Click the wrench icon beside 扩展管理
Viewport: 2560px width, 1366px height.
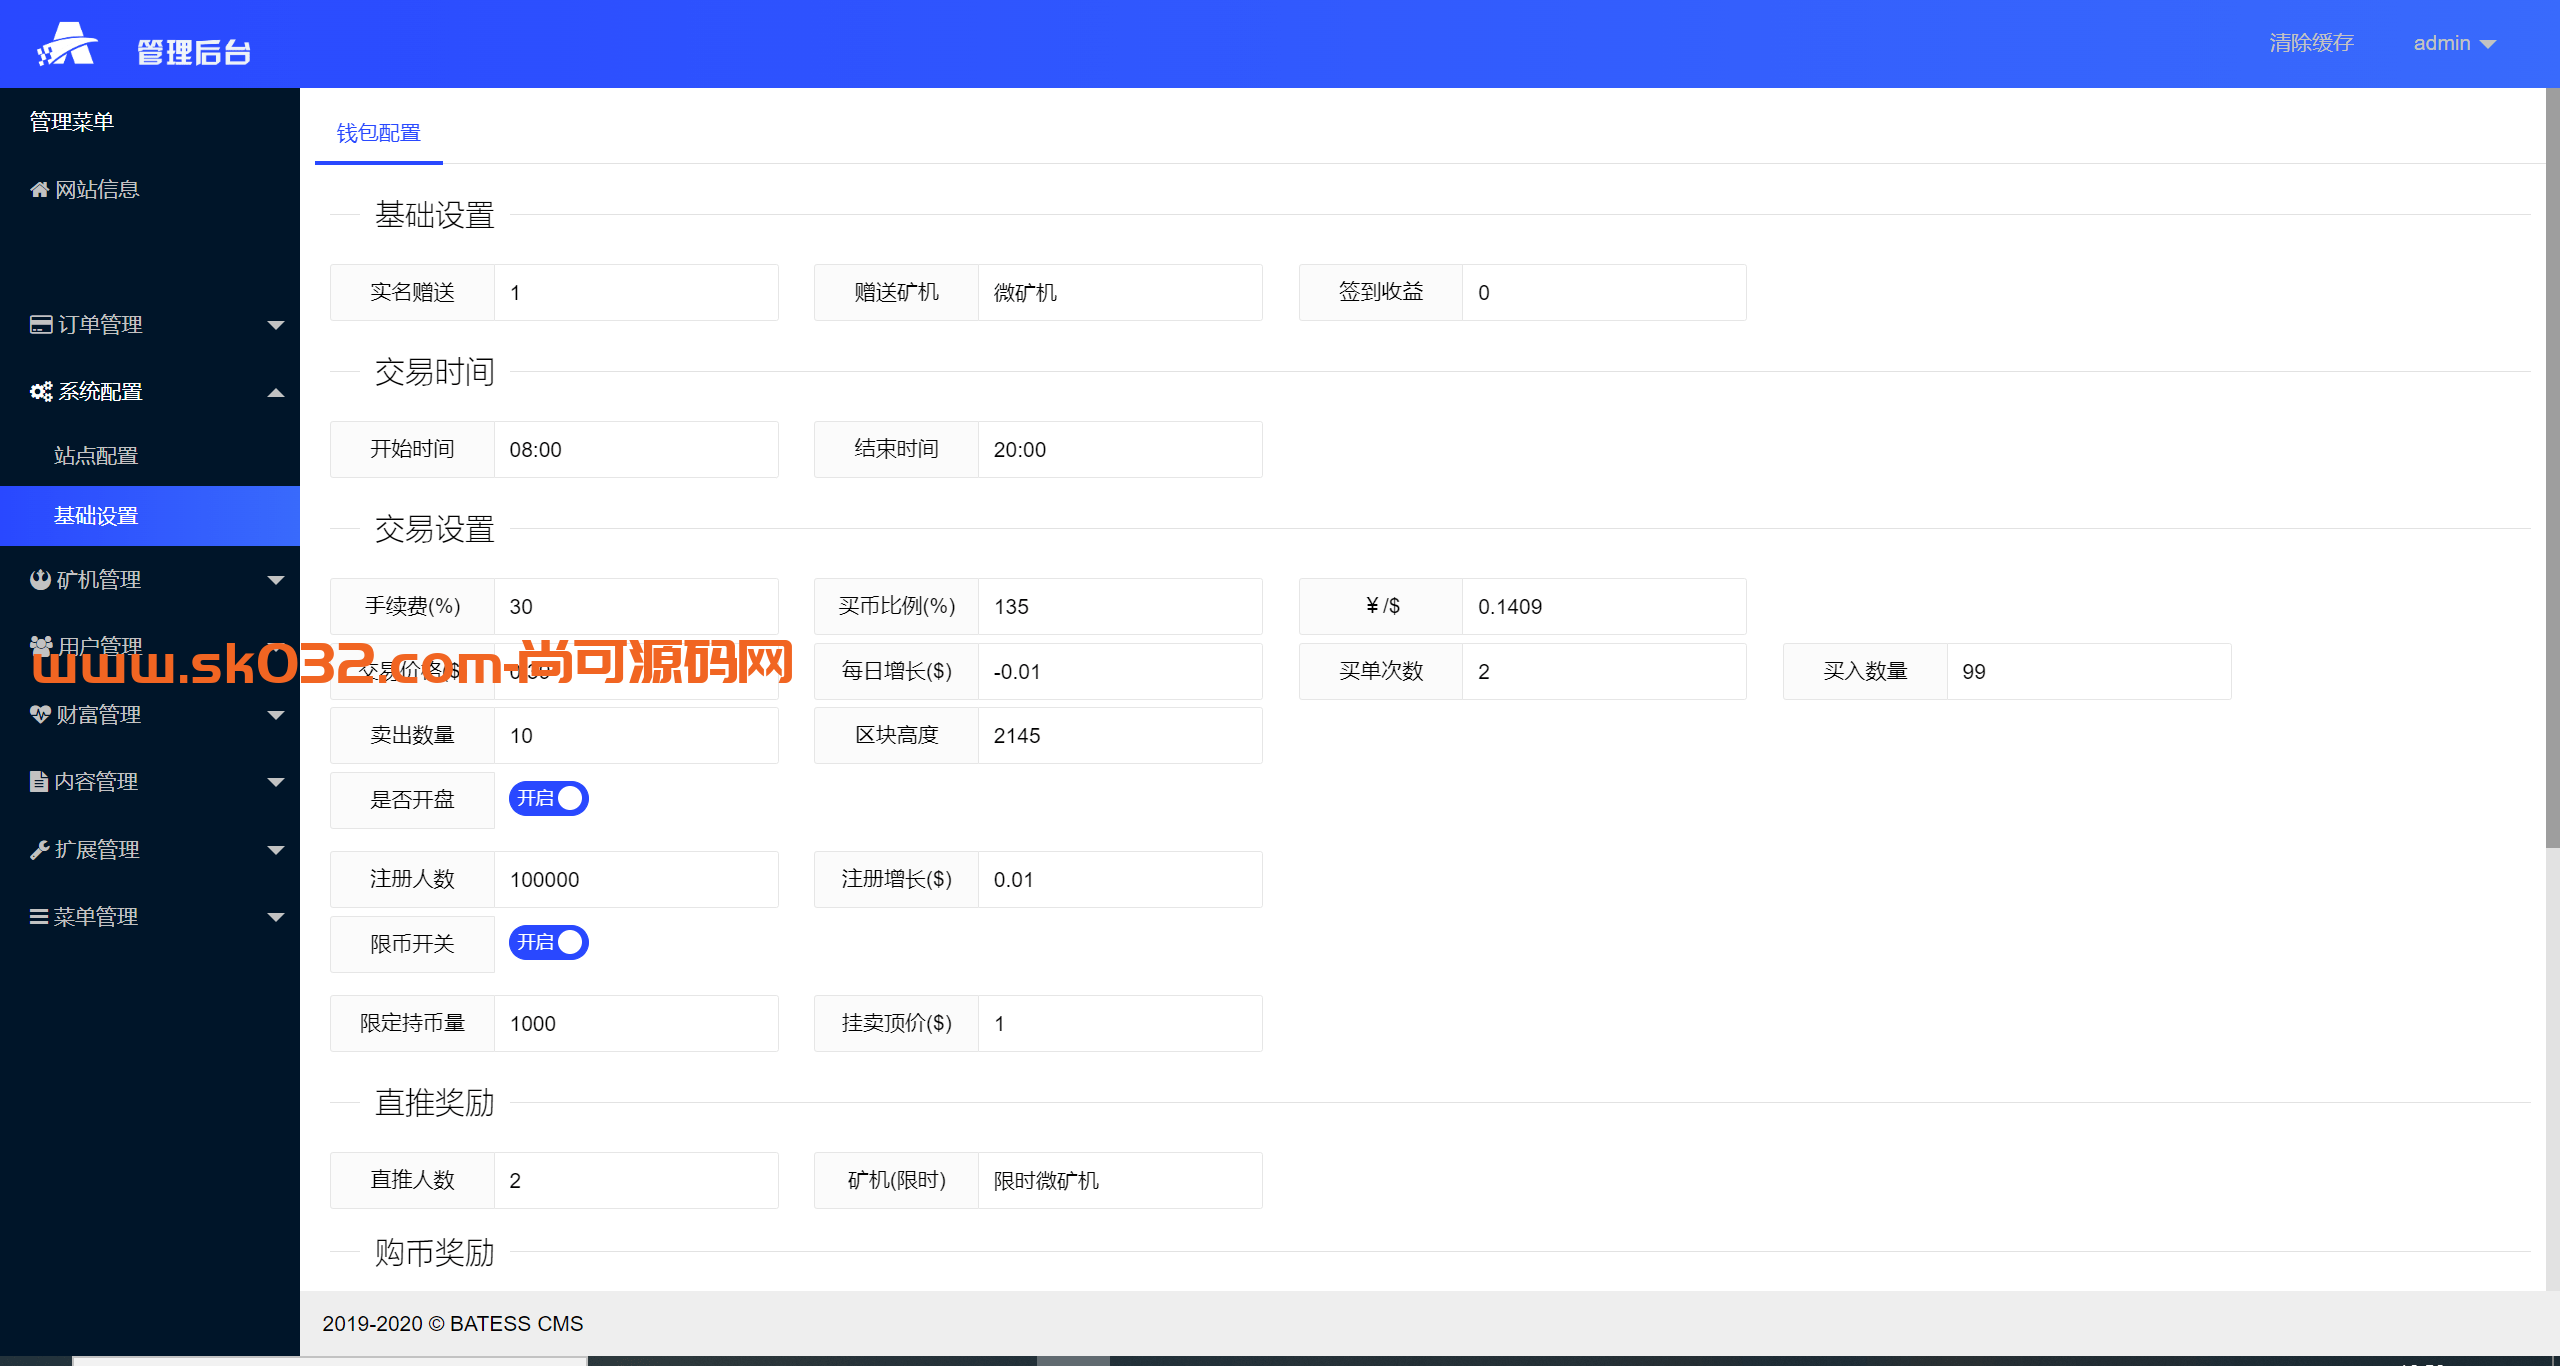click(40, 850)
